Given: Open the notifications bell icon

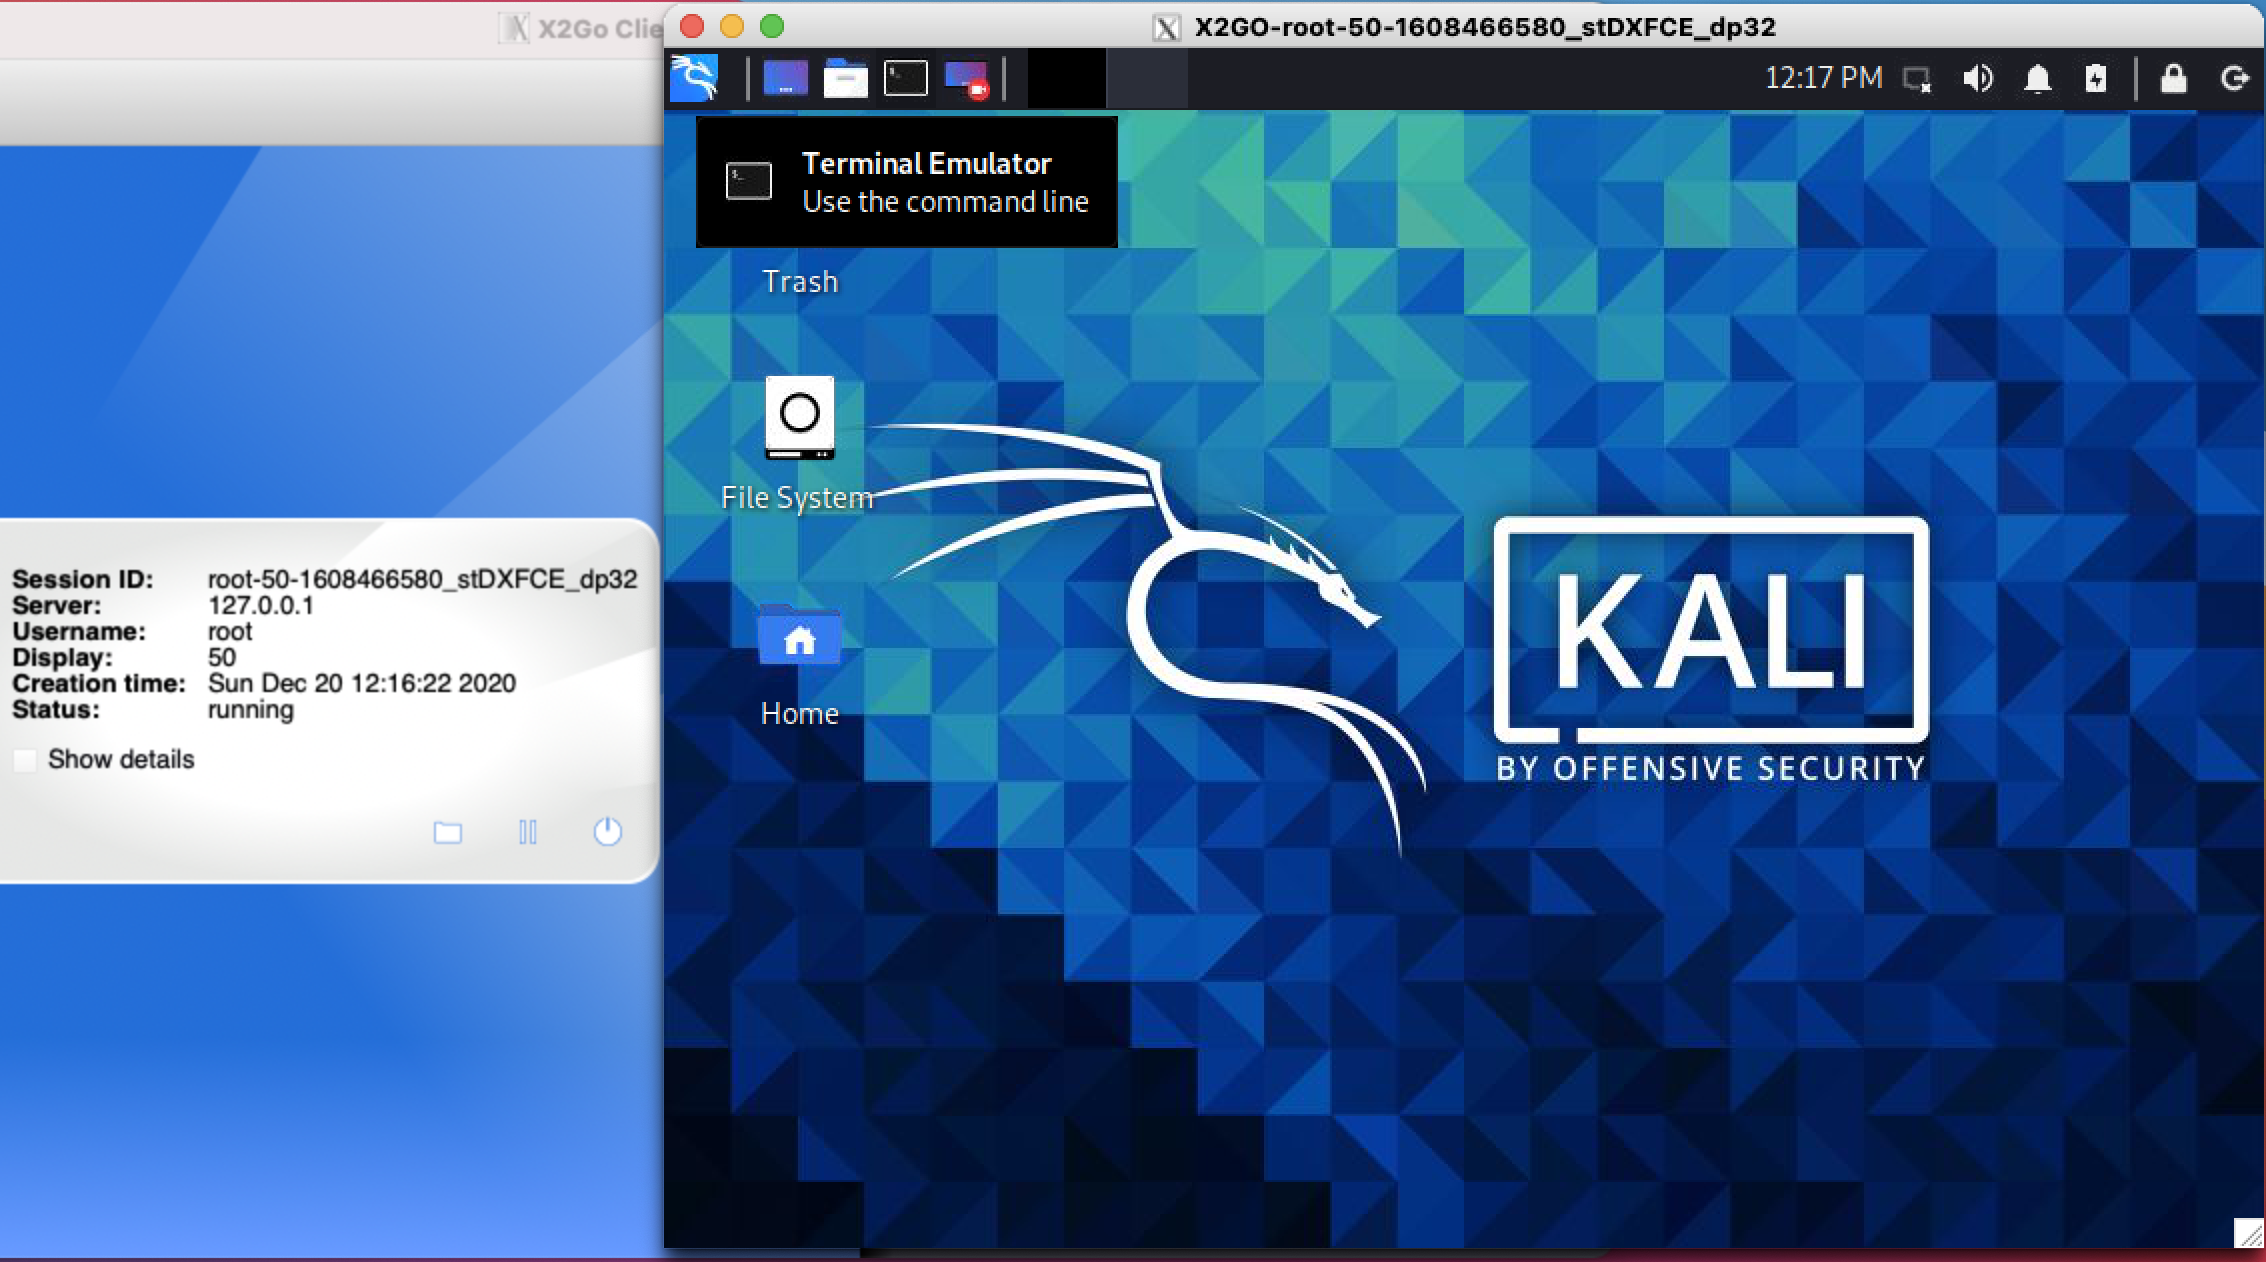Looking at the screenshot, I should (2037, 78).
